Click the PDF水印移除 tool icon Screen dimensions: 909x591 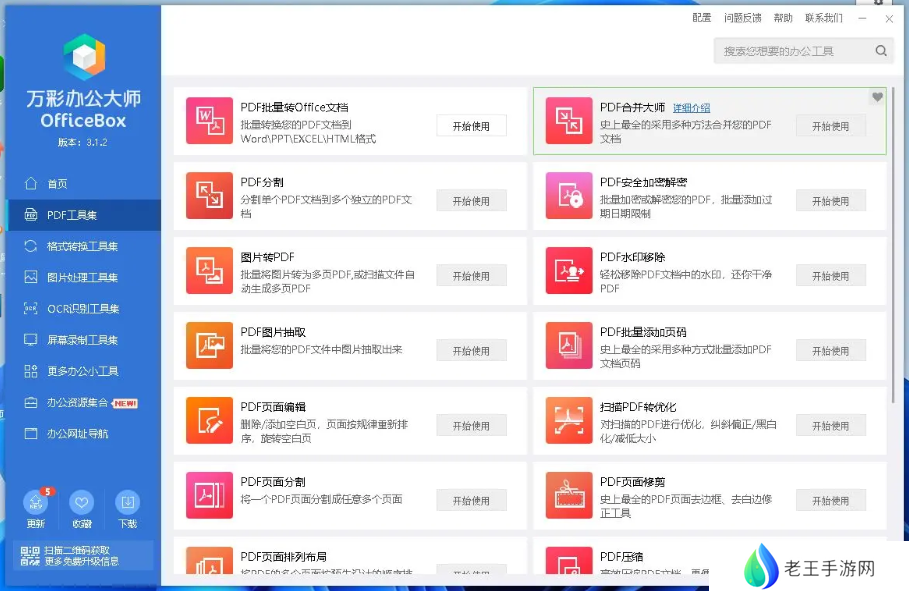point(569,270)
